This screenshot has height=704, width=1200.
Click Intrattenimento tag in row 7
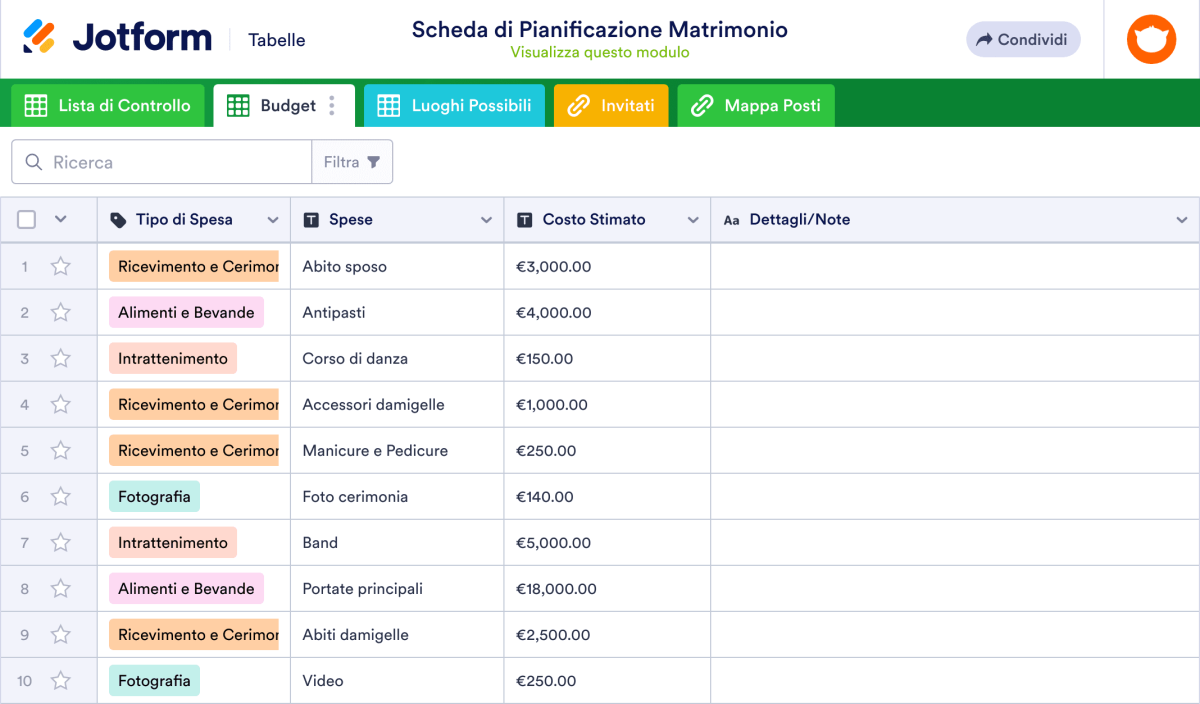click(x=173, y=542)
